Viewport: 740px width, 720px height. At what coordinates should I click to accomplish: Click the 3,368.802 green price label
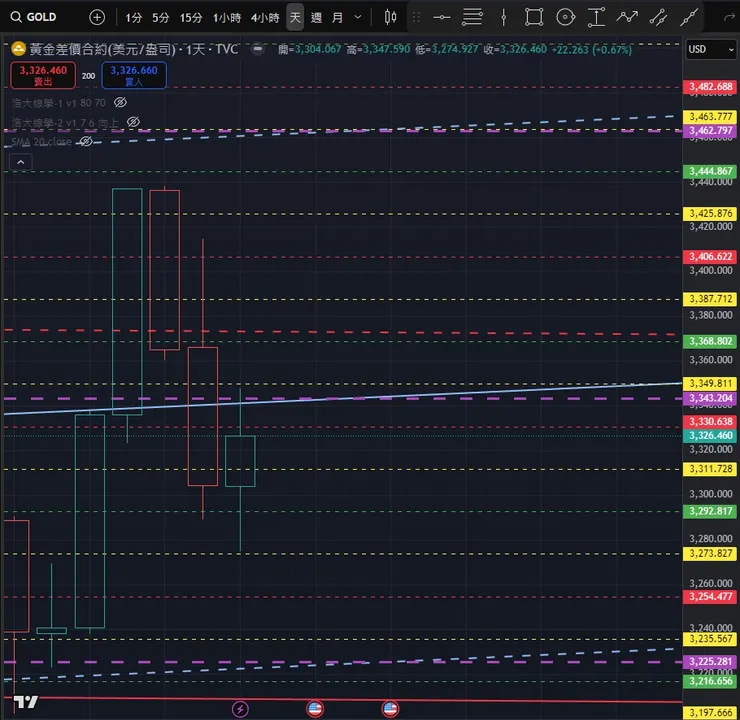710,341
